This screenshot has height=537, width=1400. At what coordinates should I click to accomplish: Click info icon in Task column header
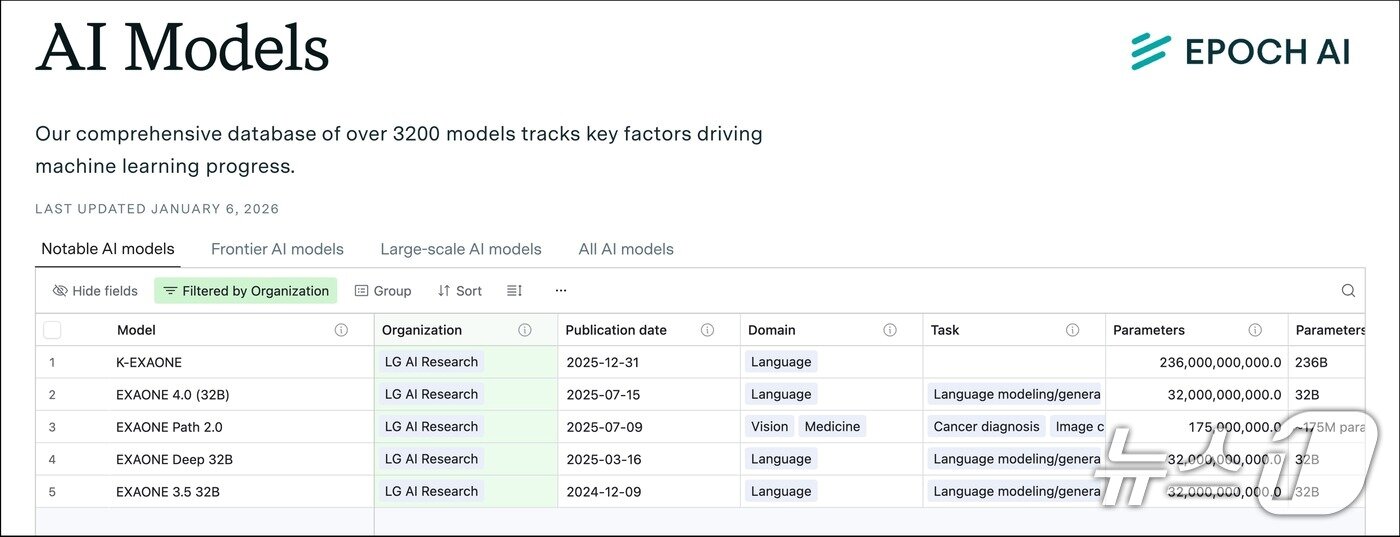click(1072, 330)
